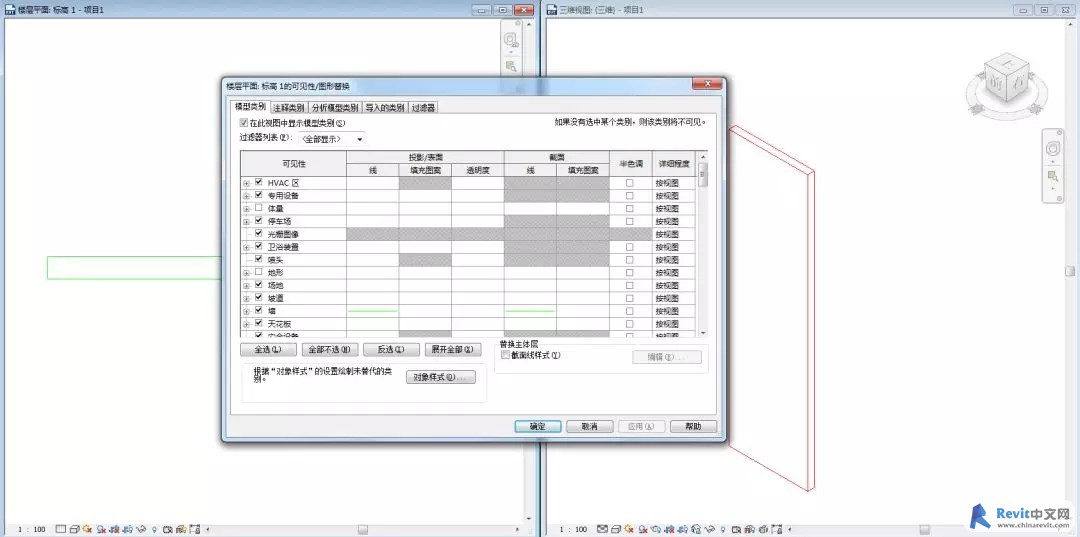Switch to the 过滤器 tab
This screenshot has width=1080, height=537.
[424, 107]
